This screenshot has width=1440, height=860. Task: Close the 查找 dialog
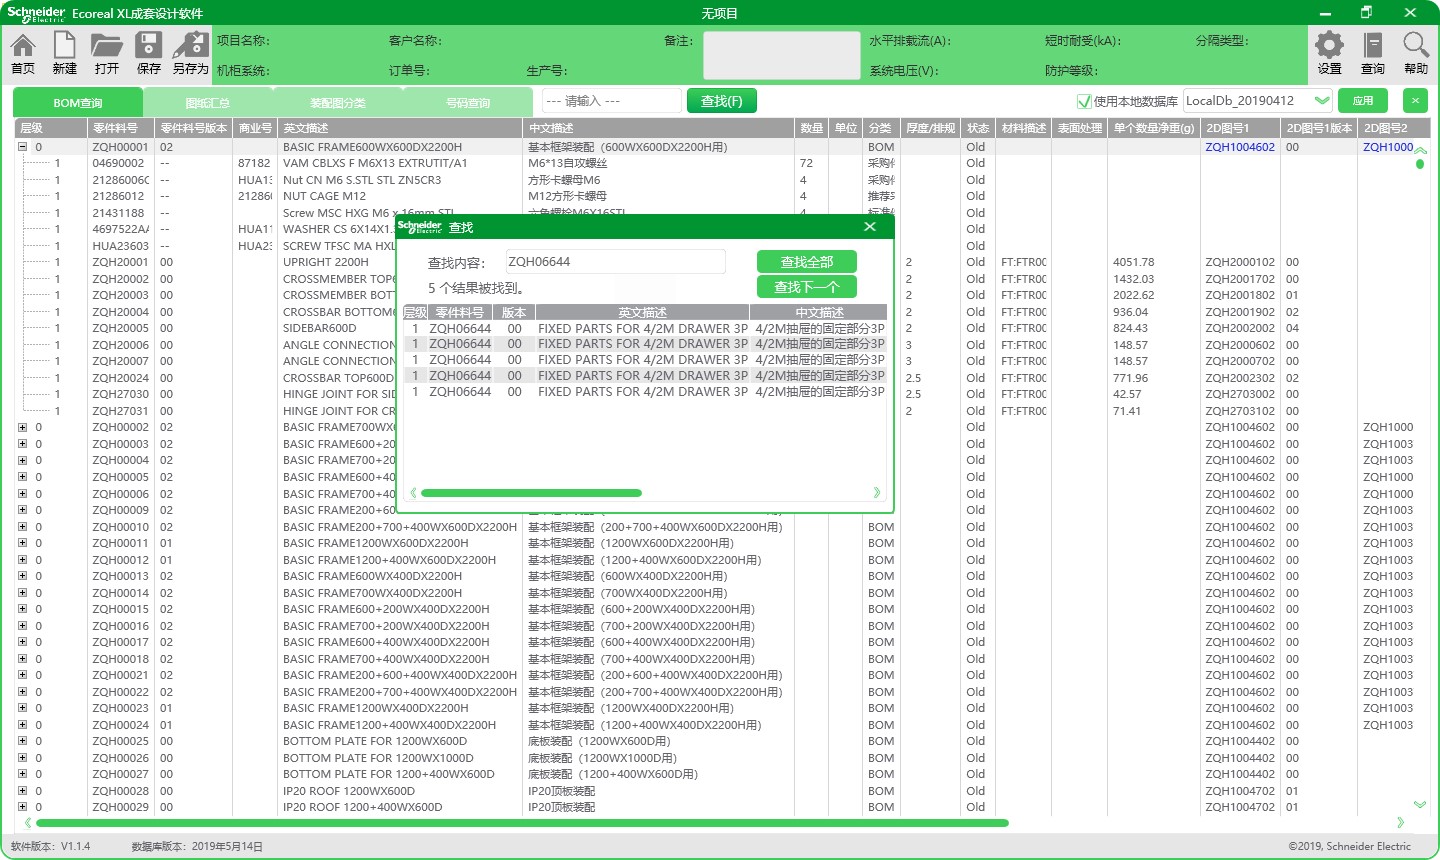(870, 227)
